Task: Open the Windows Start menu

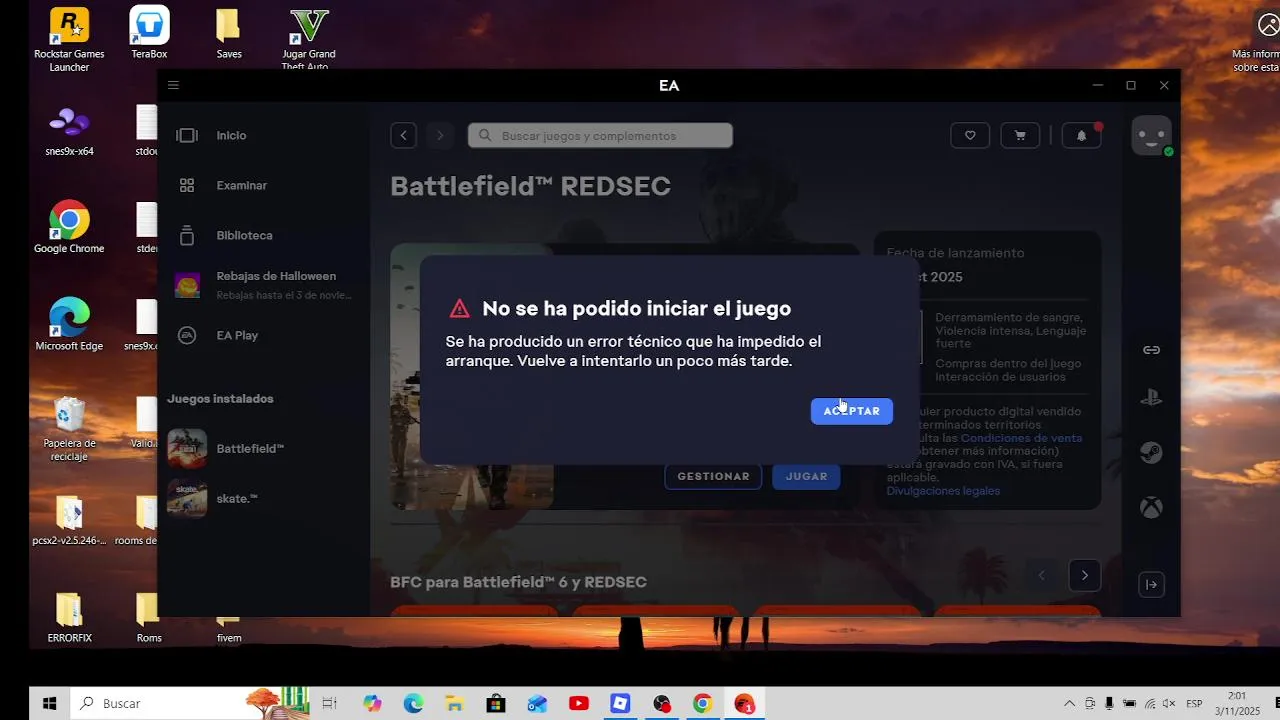Action: tap(49, 703)
